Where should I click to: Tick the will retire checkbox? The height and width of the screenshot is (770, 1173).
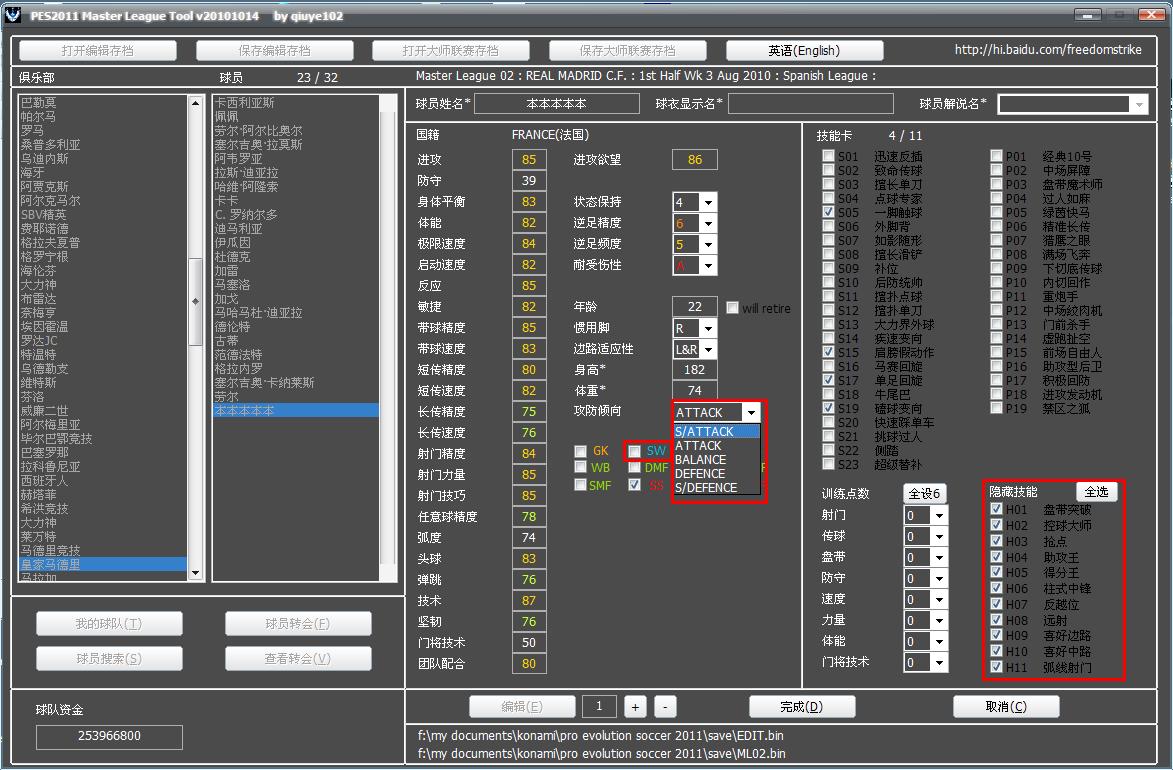point(733,308)
